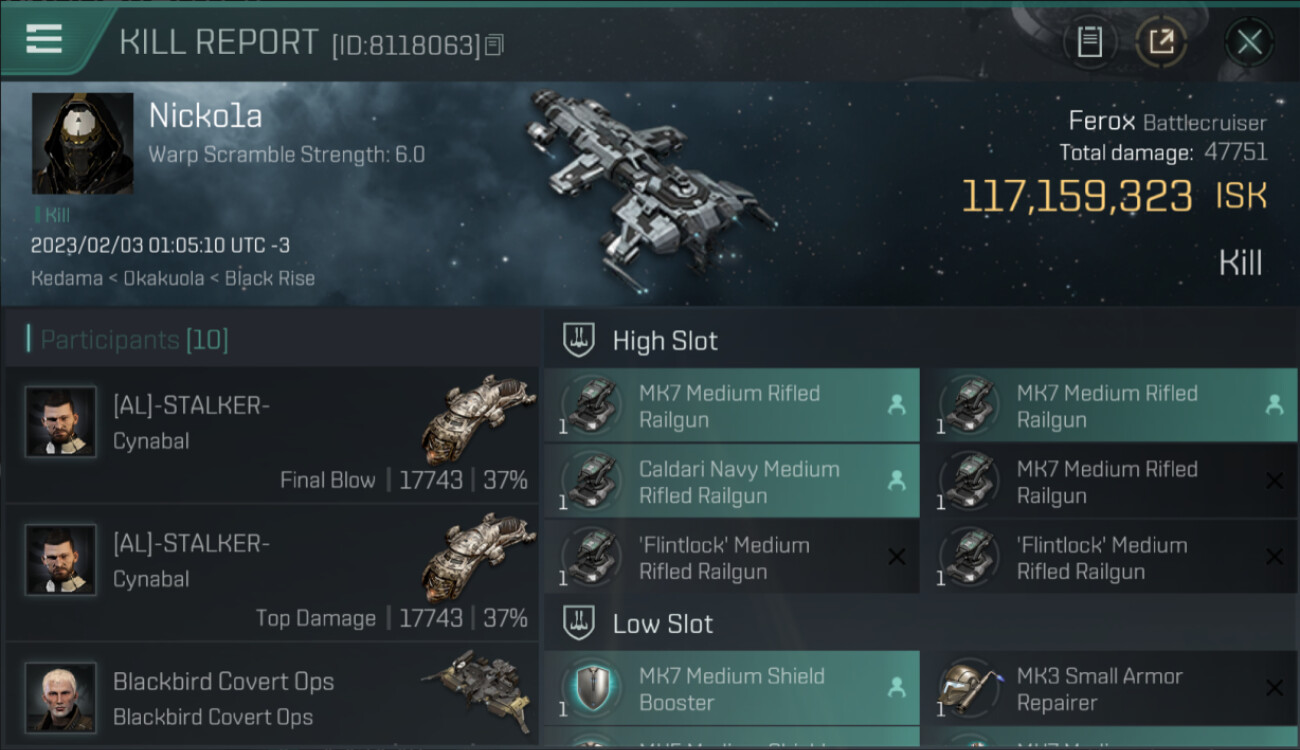The image size is (1300, 750).
Task: Click the Kedama system location link
Action: tap(65, 279)
